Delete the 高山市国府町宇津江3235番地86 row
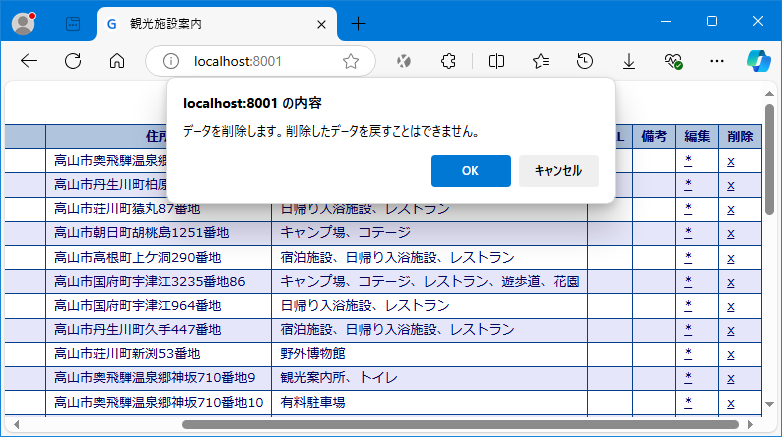The height and width of the screenshot is (437, 782). coord(731,283)
